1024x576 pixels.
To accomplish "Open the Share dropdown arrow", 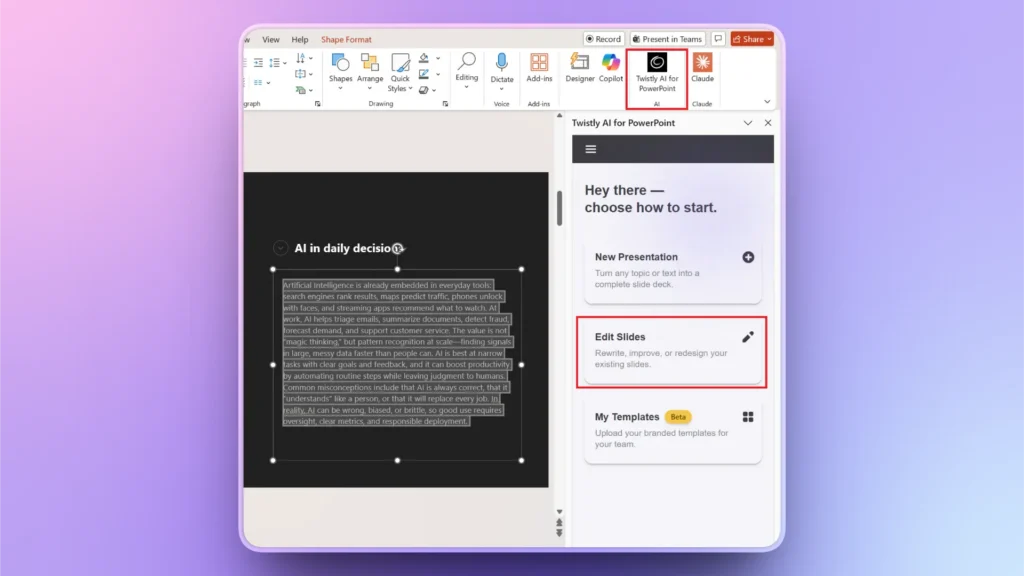I will click(x=770, y=39).
